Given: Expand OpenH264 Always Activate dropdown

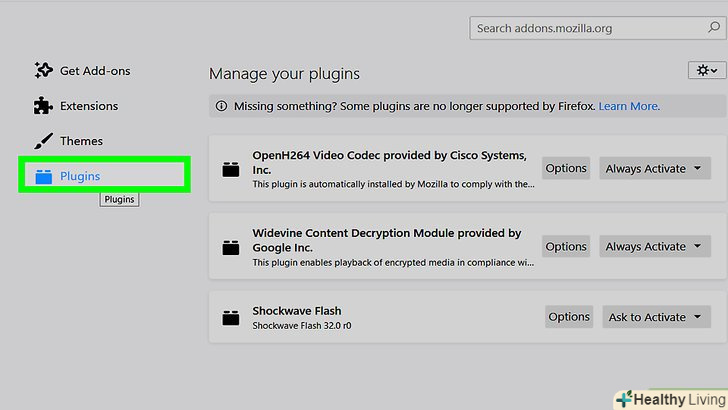Looking at the screenshot, I should click(x=654, y=169).
